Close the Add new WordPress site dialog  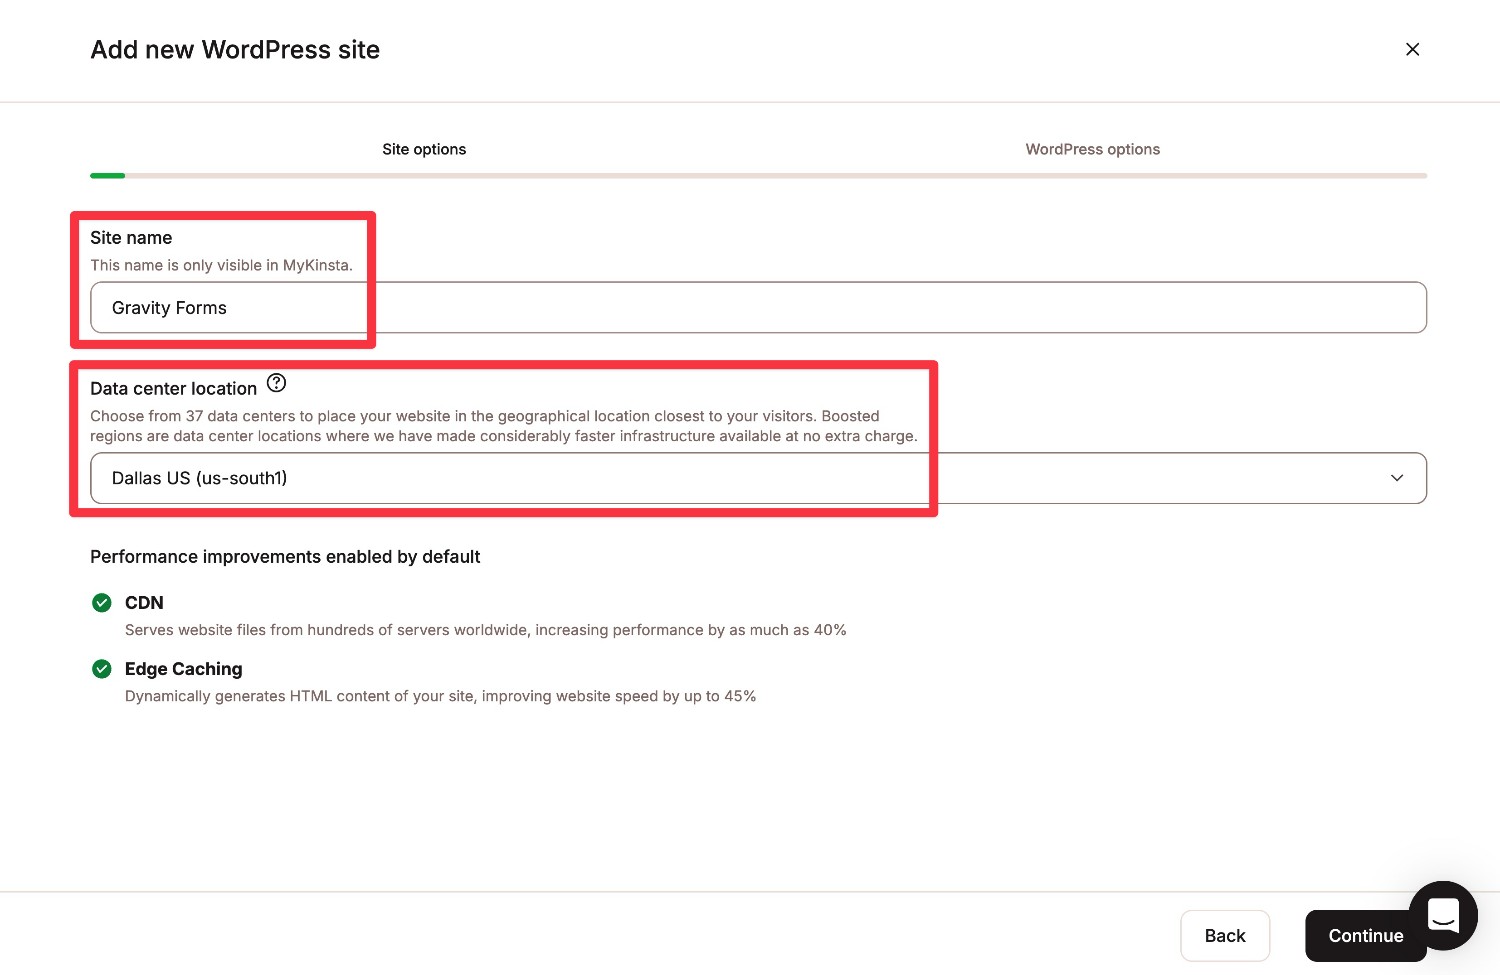tap(1412, 49)
